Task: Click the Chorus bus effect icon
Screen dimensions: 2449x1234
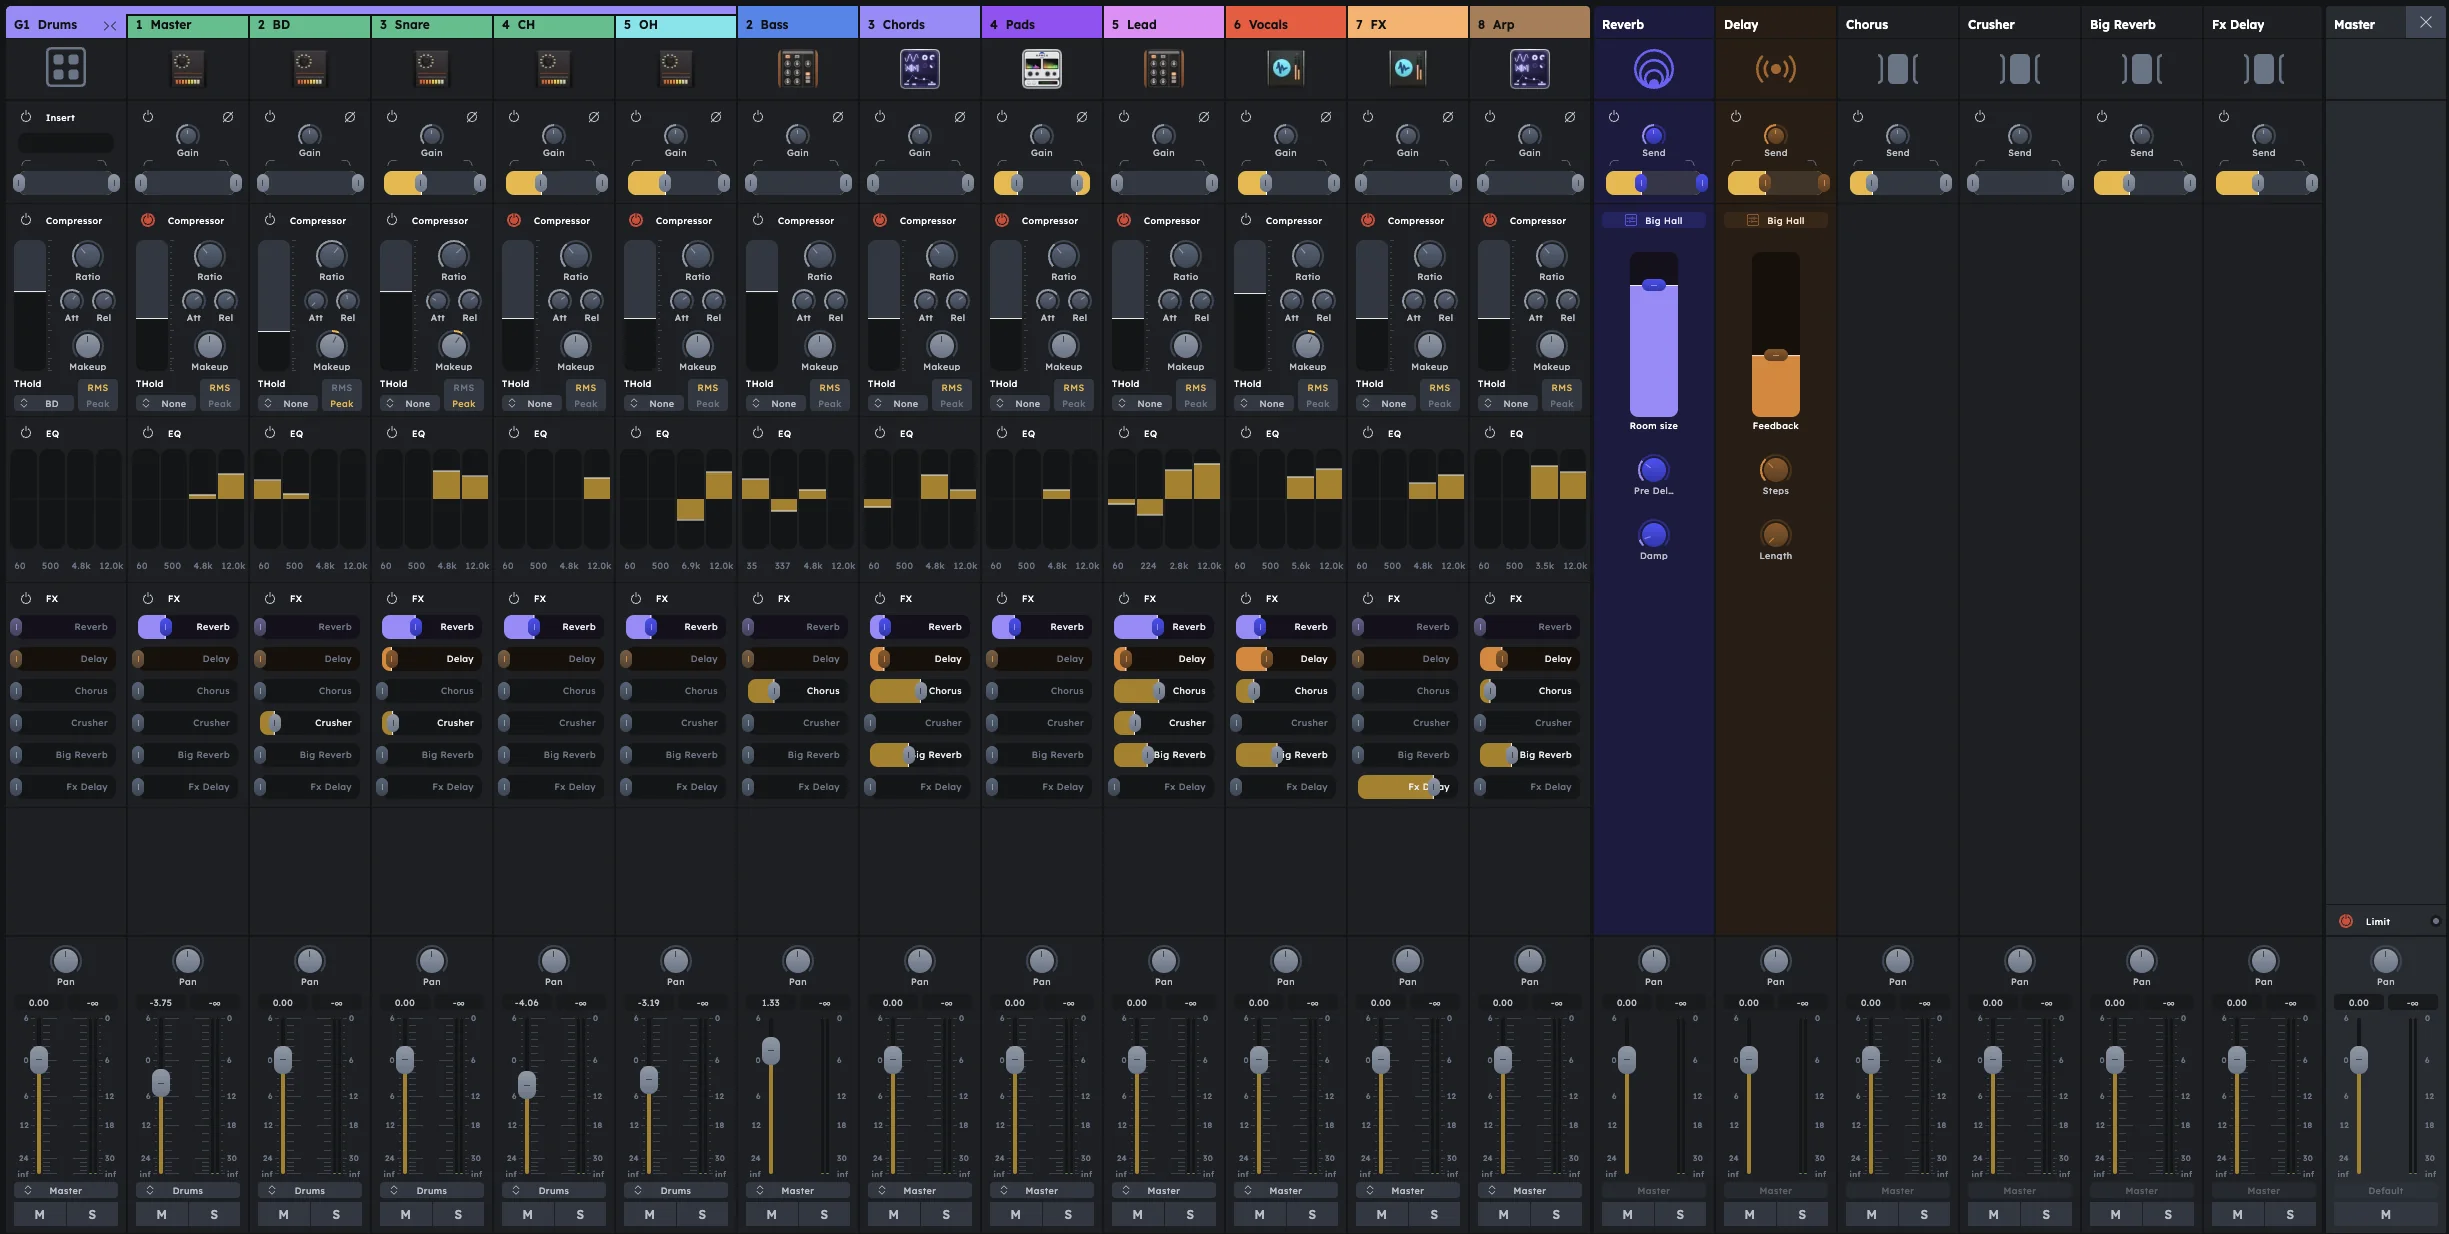Action: point(1896,68)
